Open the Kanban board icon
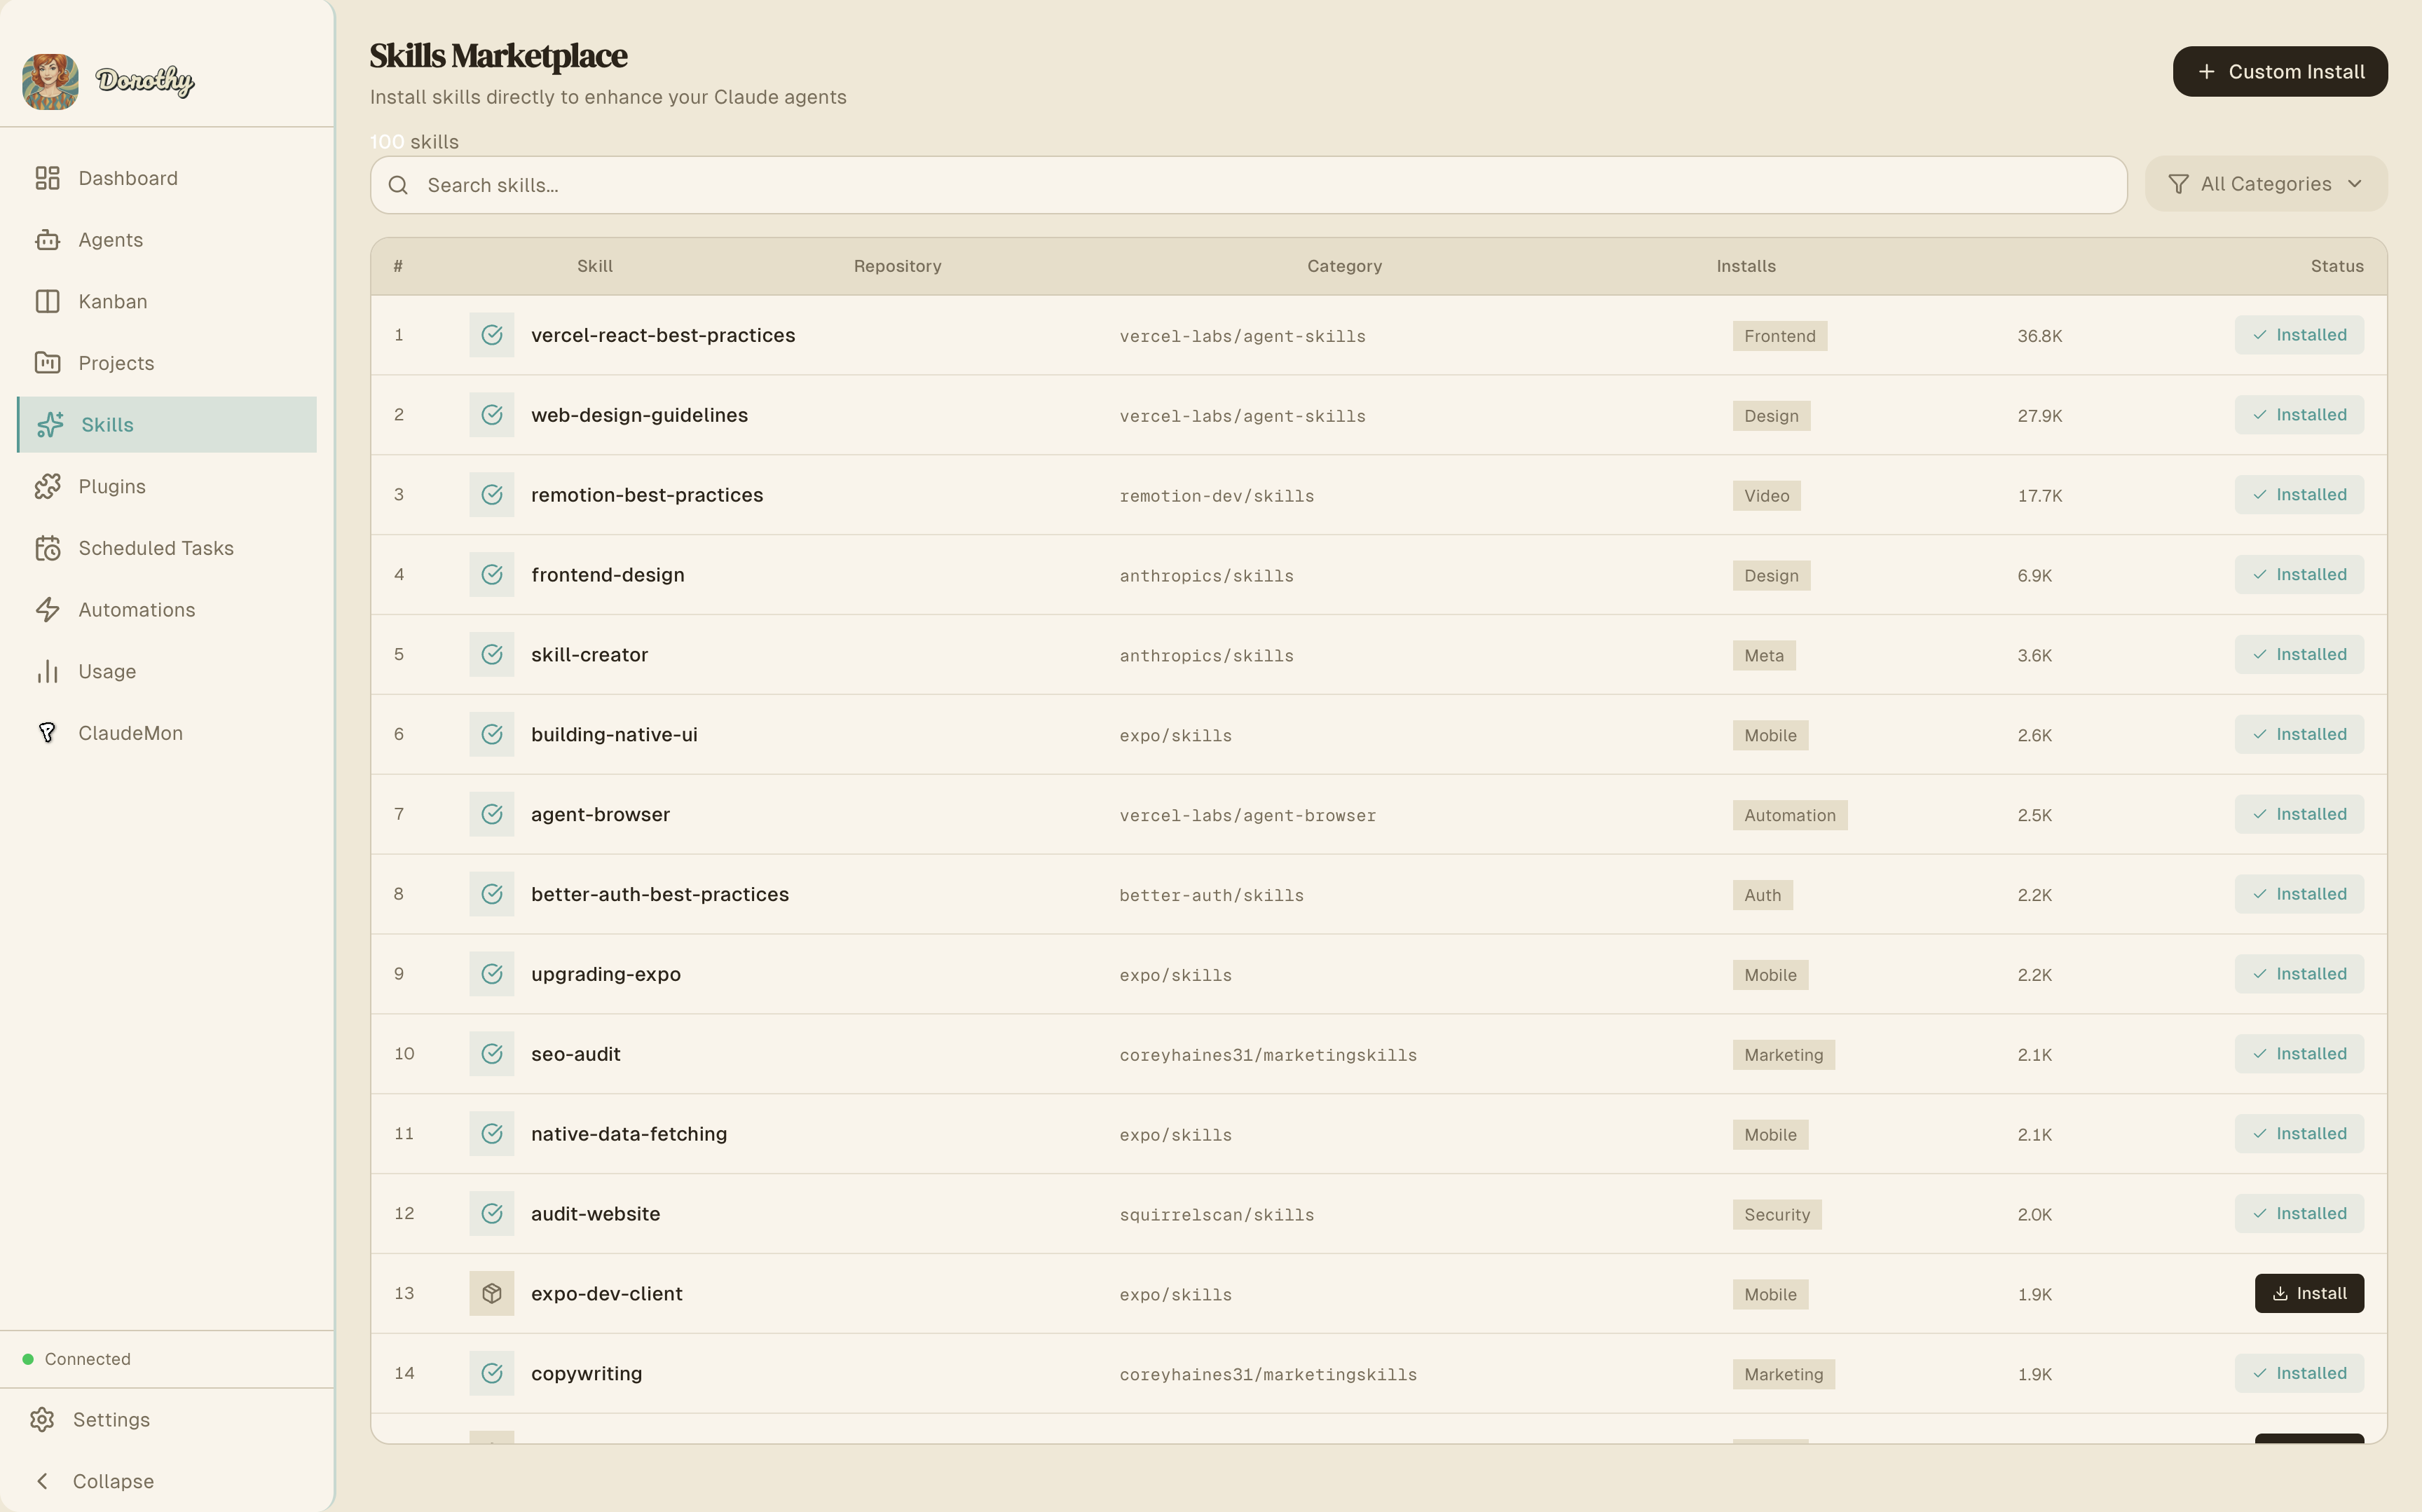The width and height of the screenshot is (2422, 1512). 47,301
